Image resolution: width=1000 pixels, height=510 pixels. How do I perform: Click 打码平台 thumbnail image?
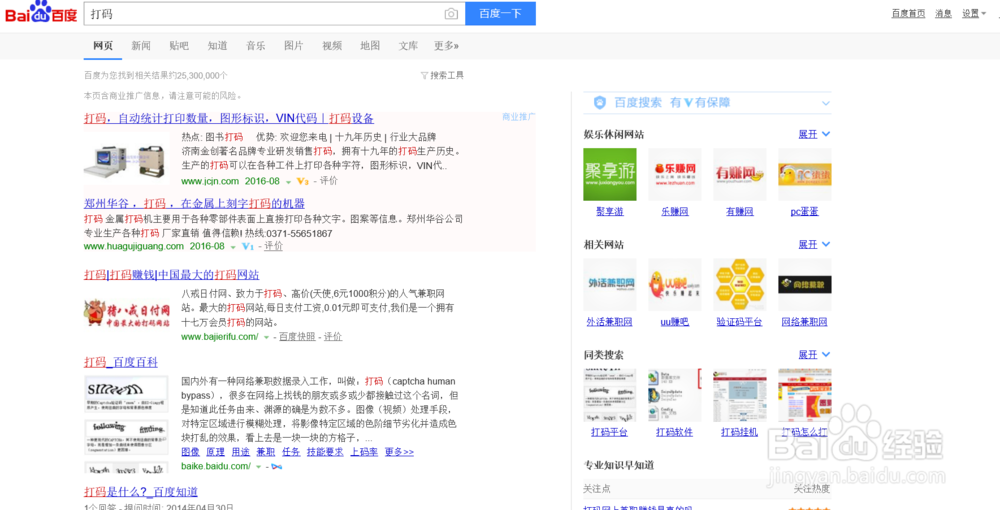coord(610,395)
